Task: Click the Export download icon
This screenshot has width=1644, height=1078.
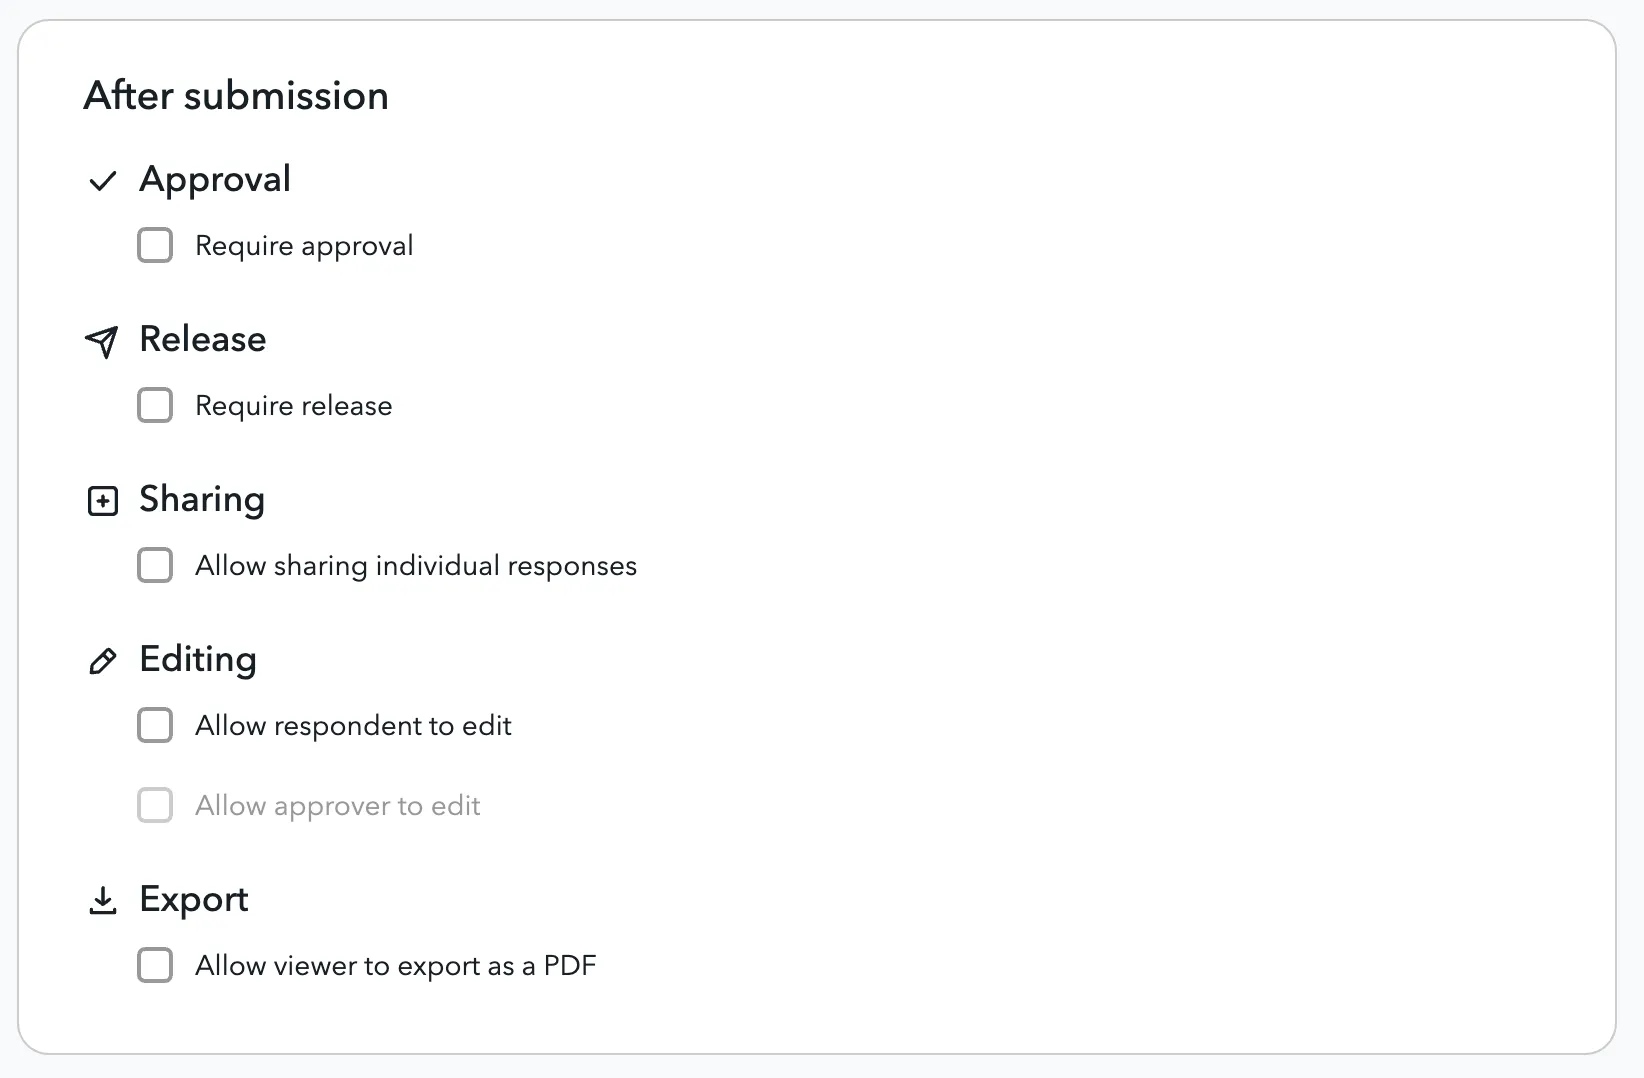Action: tap(103, 901)
